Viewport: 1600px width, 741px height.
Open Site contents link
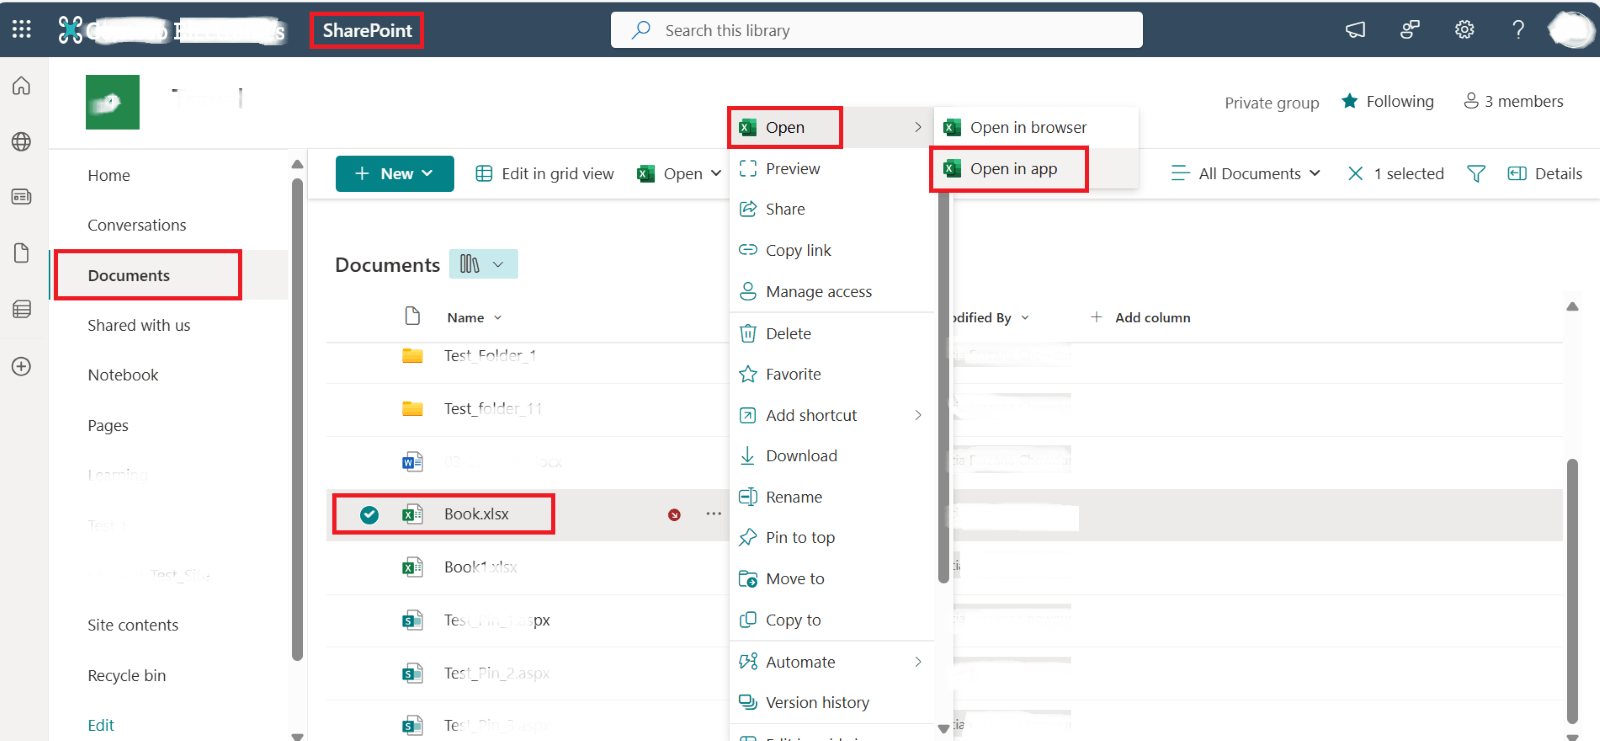pyautogui.click(x=133, y=626)
